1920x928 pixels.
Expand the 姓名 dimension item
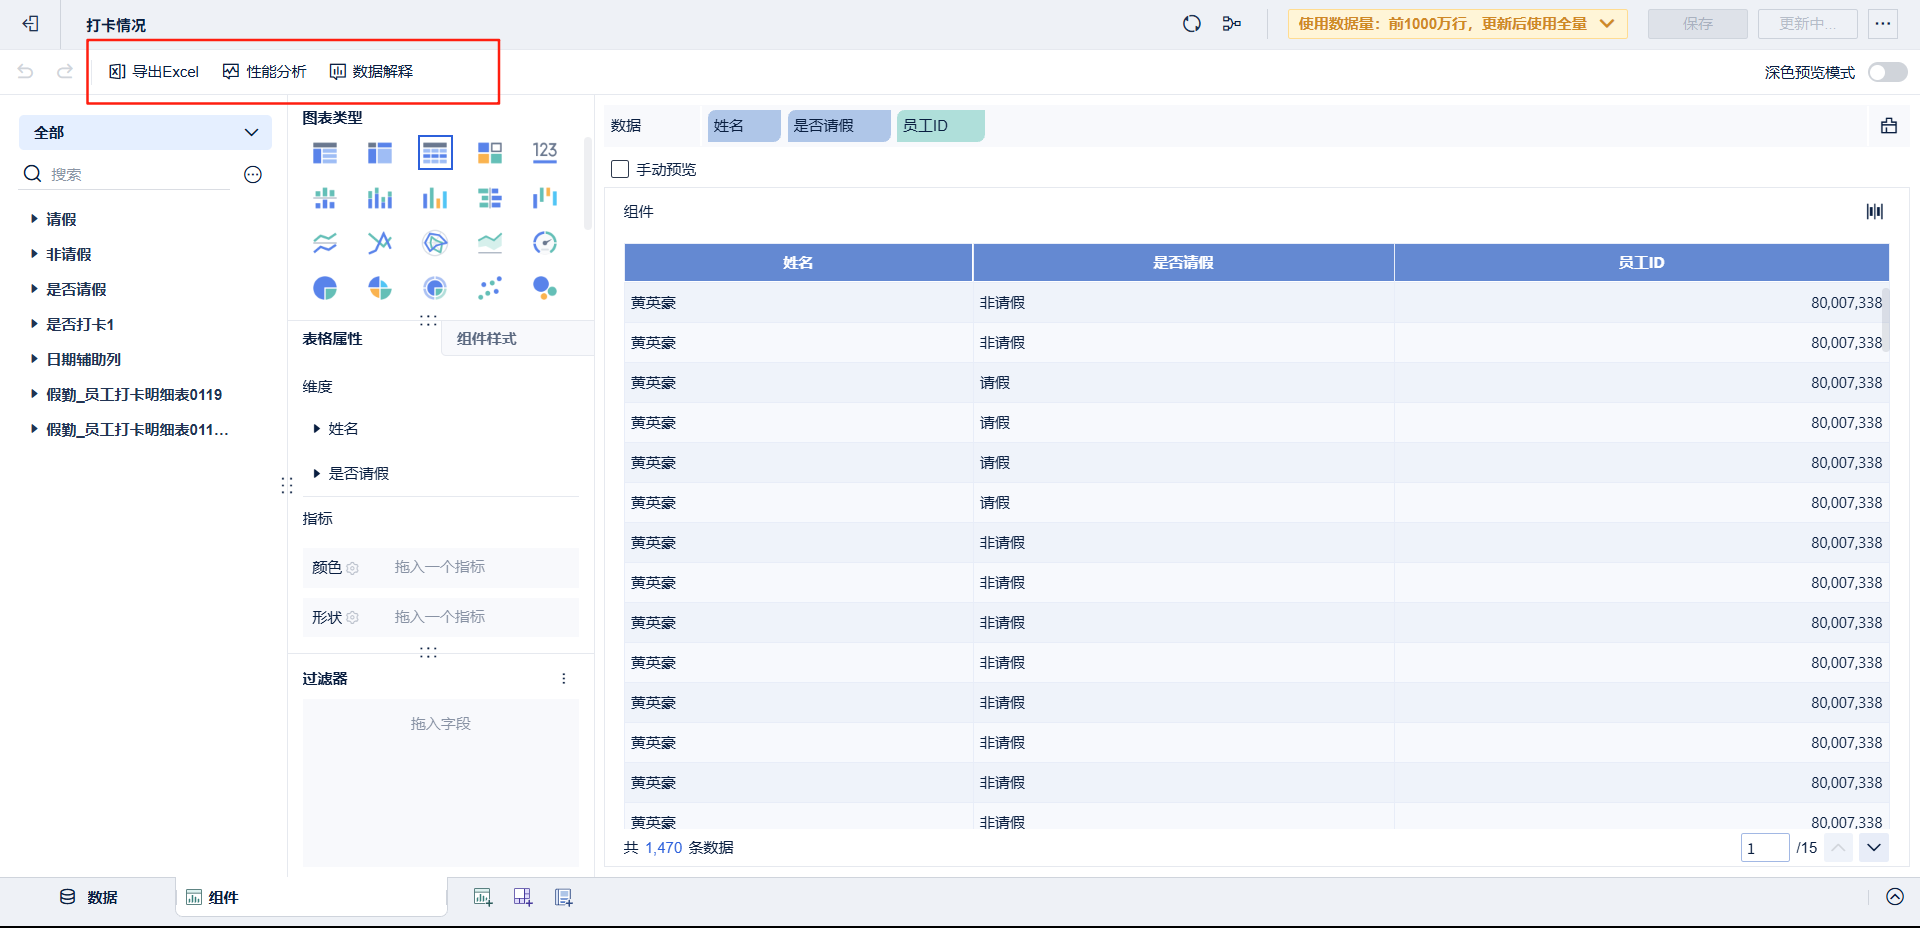point(317,429)
